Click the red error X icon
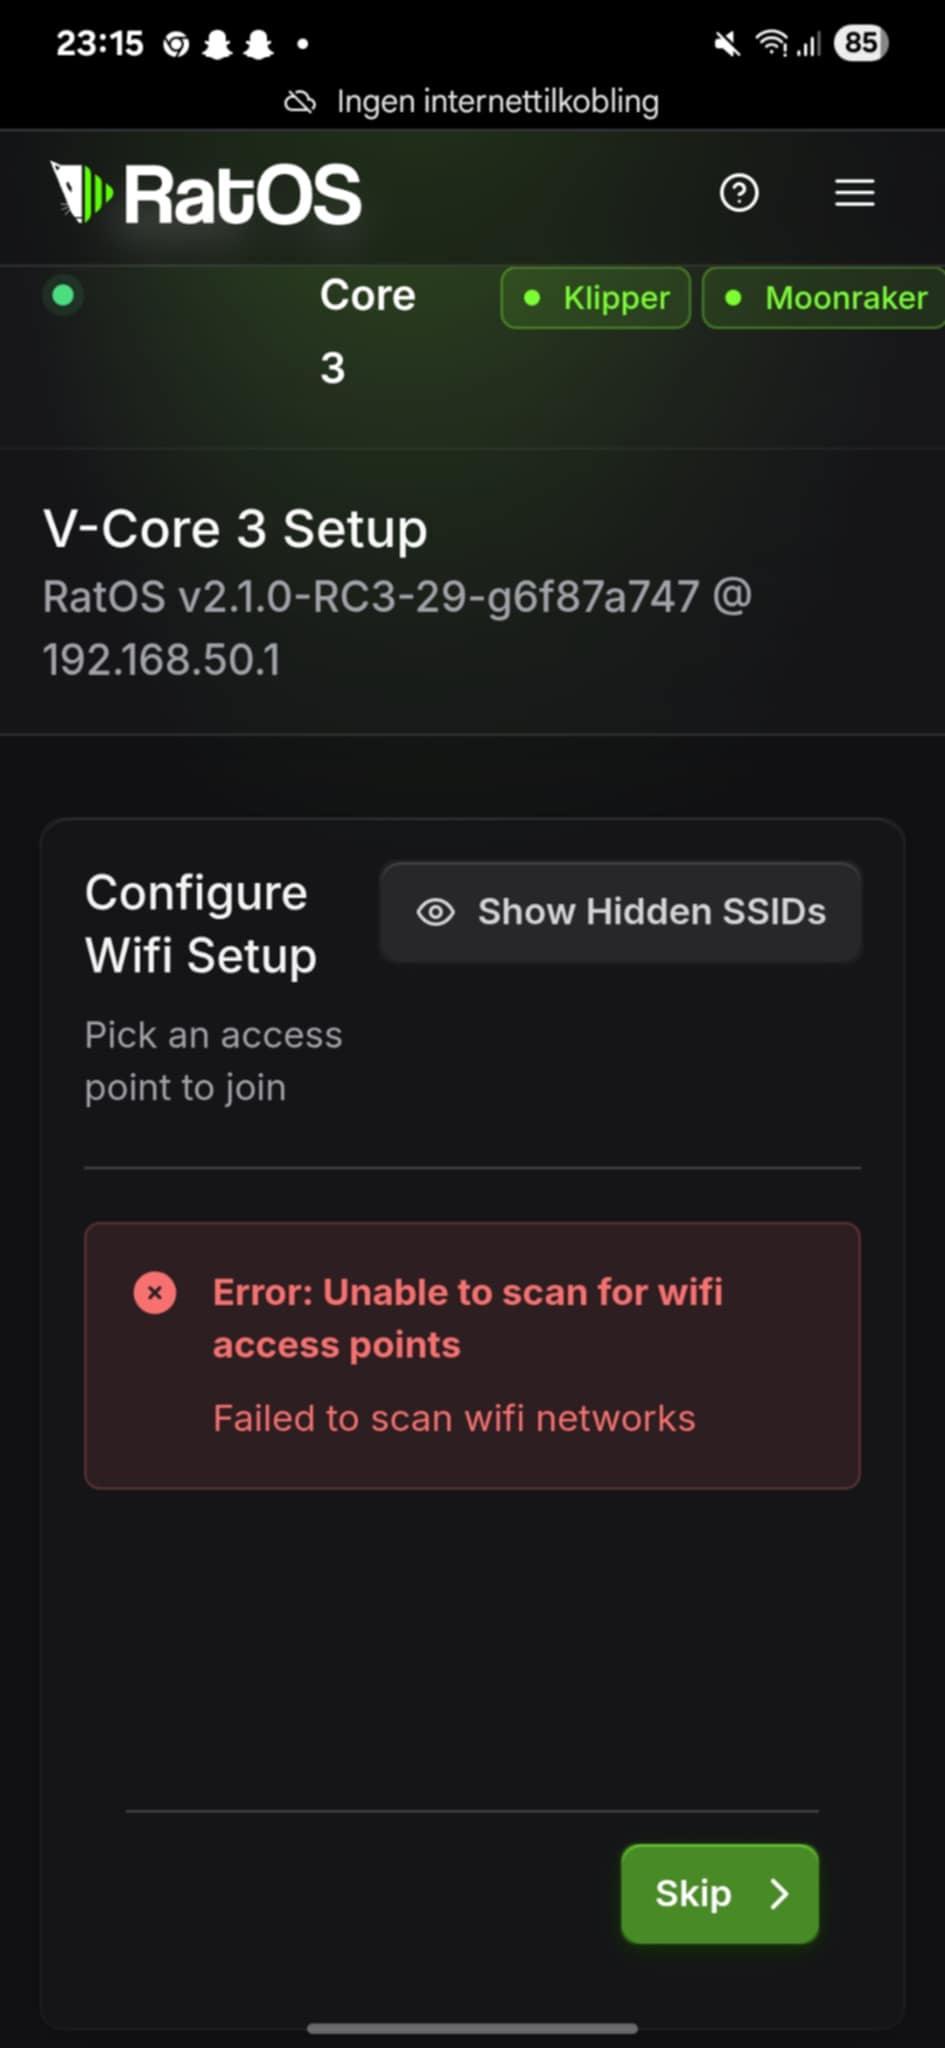Screen dimensions: 945x2048 tap(155, 1292)
